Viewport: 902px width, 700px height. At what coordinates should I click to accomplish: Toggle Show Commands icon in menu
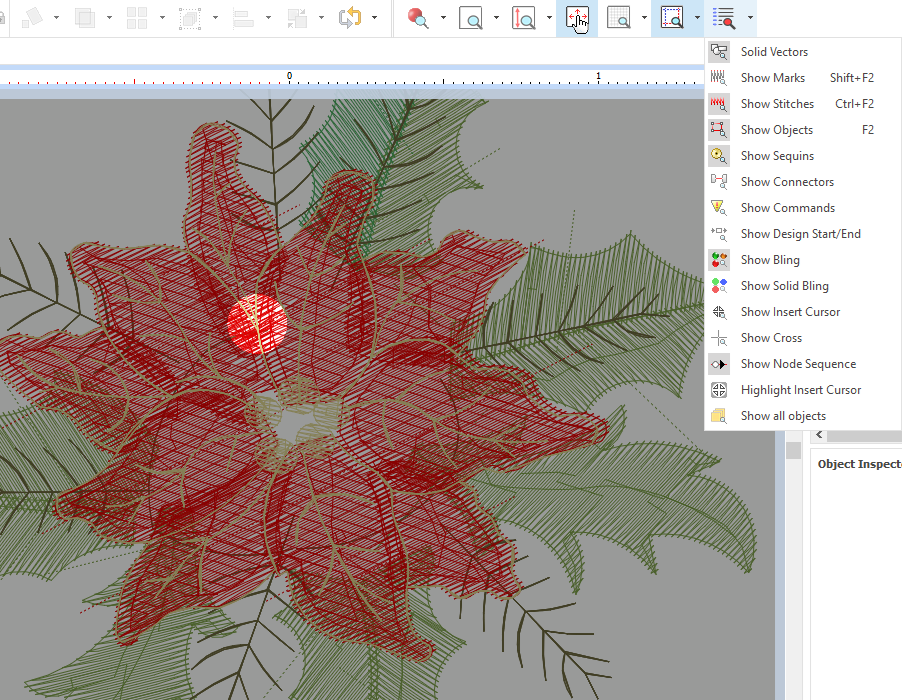[719, 208]
